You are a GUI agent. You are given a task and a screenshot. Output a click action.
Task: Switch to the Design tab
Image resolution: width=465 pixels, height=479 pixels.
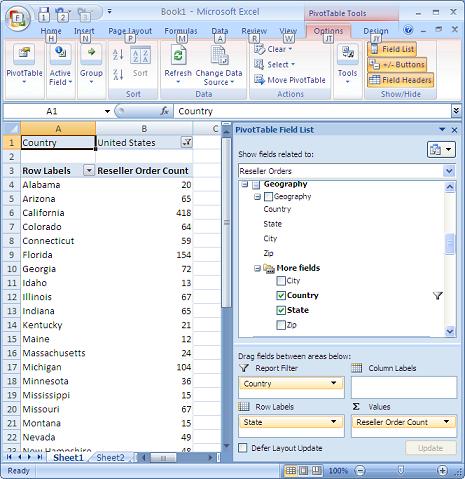point(376,31)
